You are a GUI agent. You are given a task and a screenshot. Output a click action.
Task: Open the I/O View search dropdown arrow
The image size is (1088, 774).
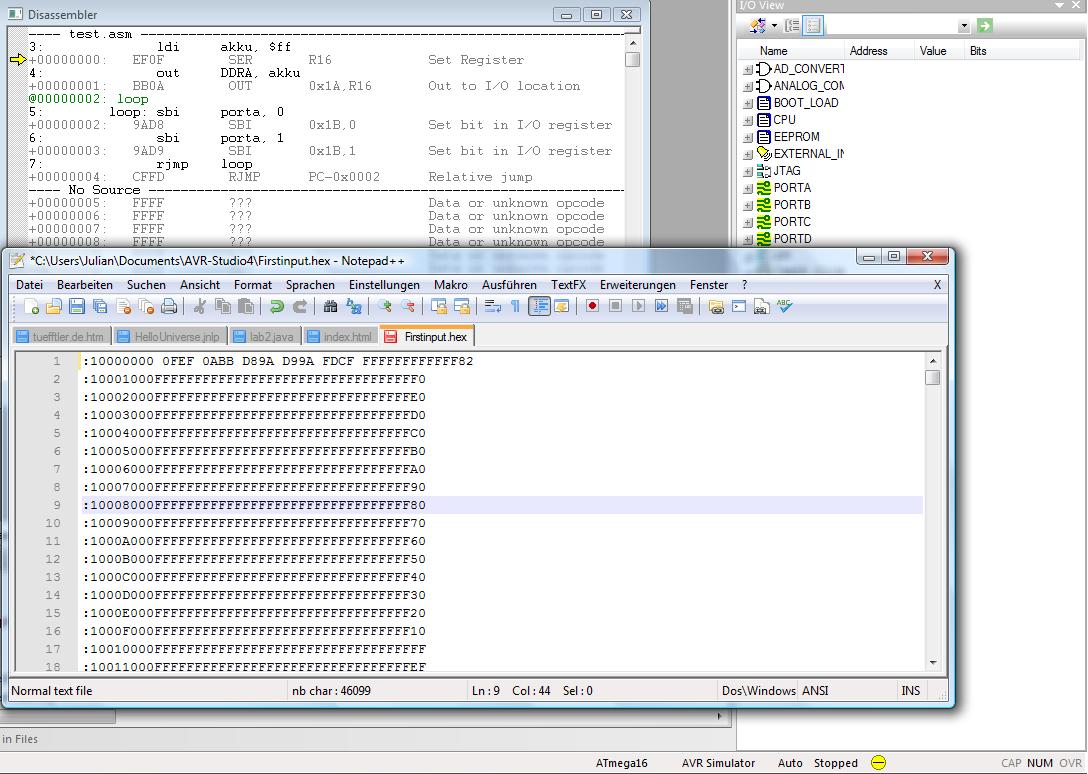[x=964, y=26]
